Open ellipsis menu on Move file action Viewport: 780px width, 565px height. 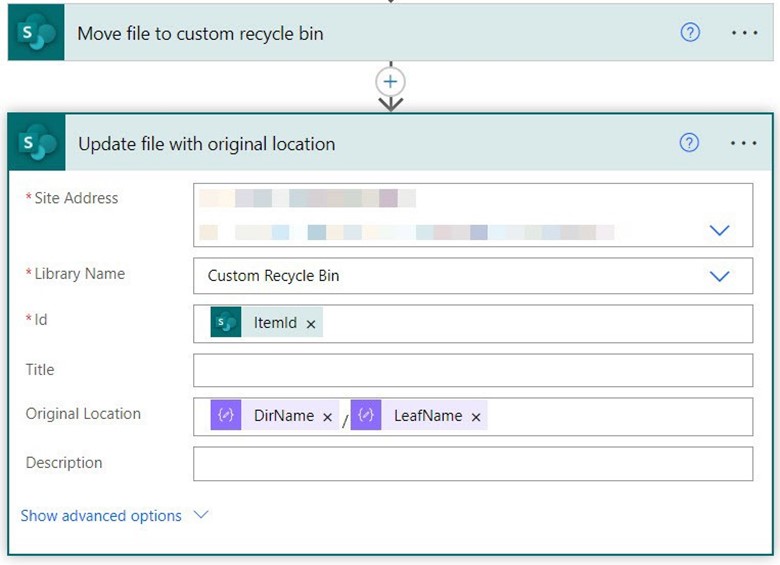coord(744,33)
